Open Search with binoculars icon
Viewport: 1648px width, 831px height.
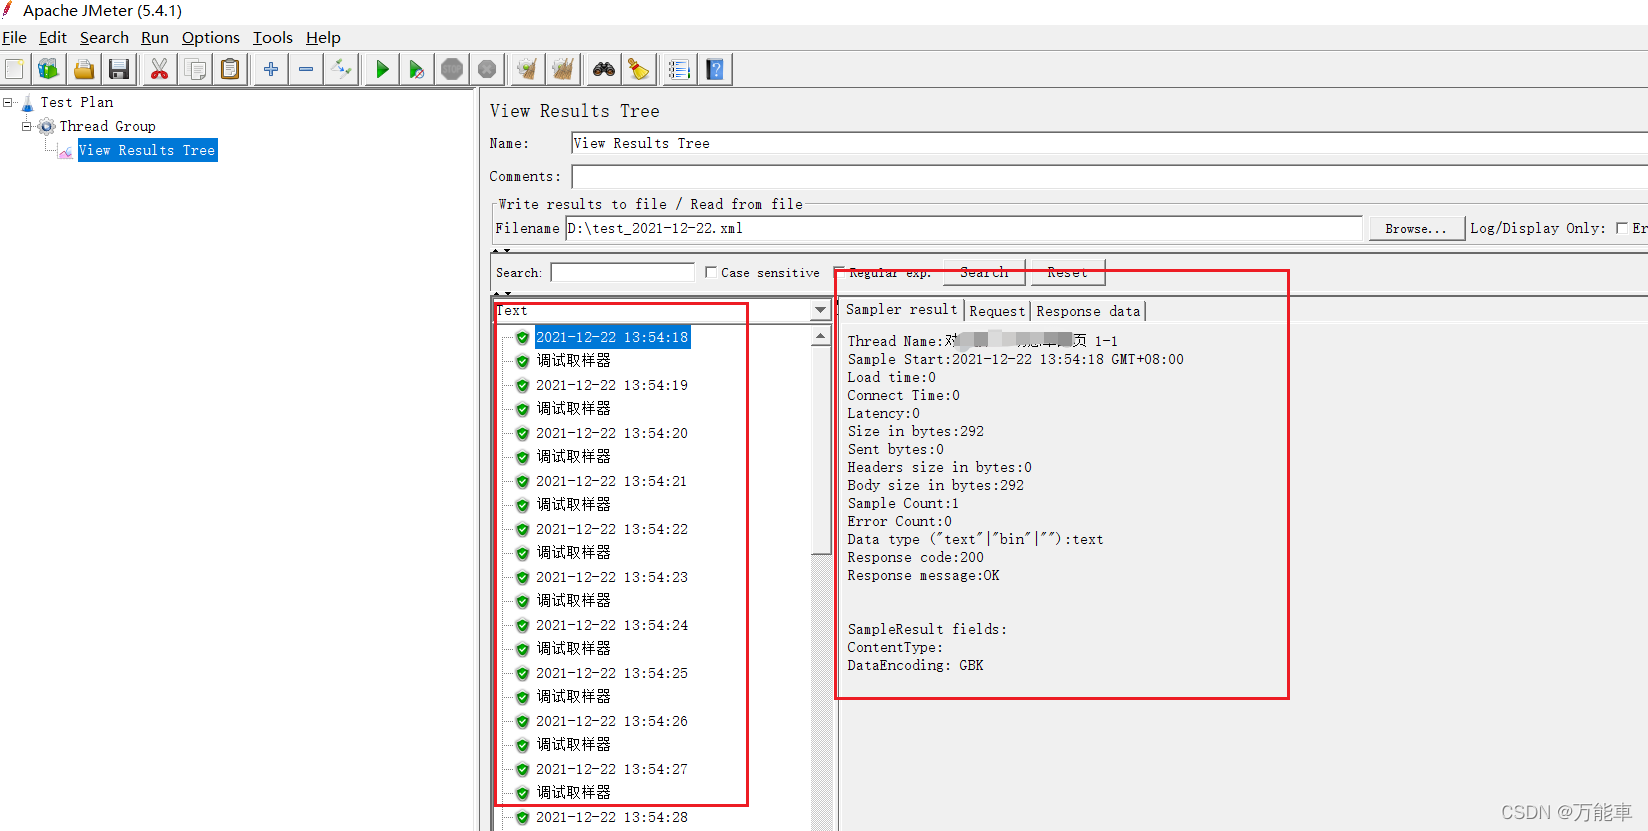[604, 69]
